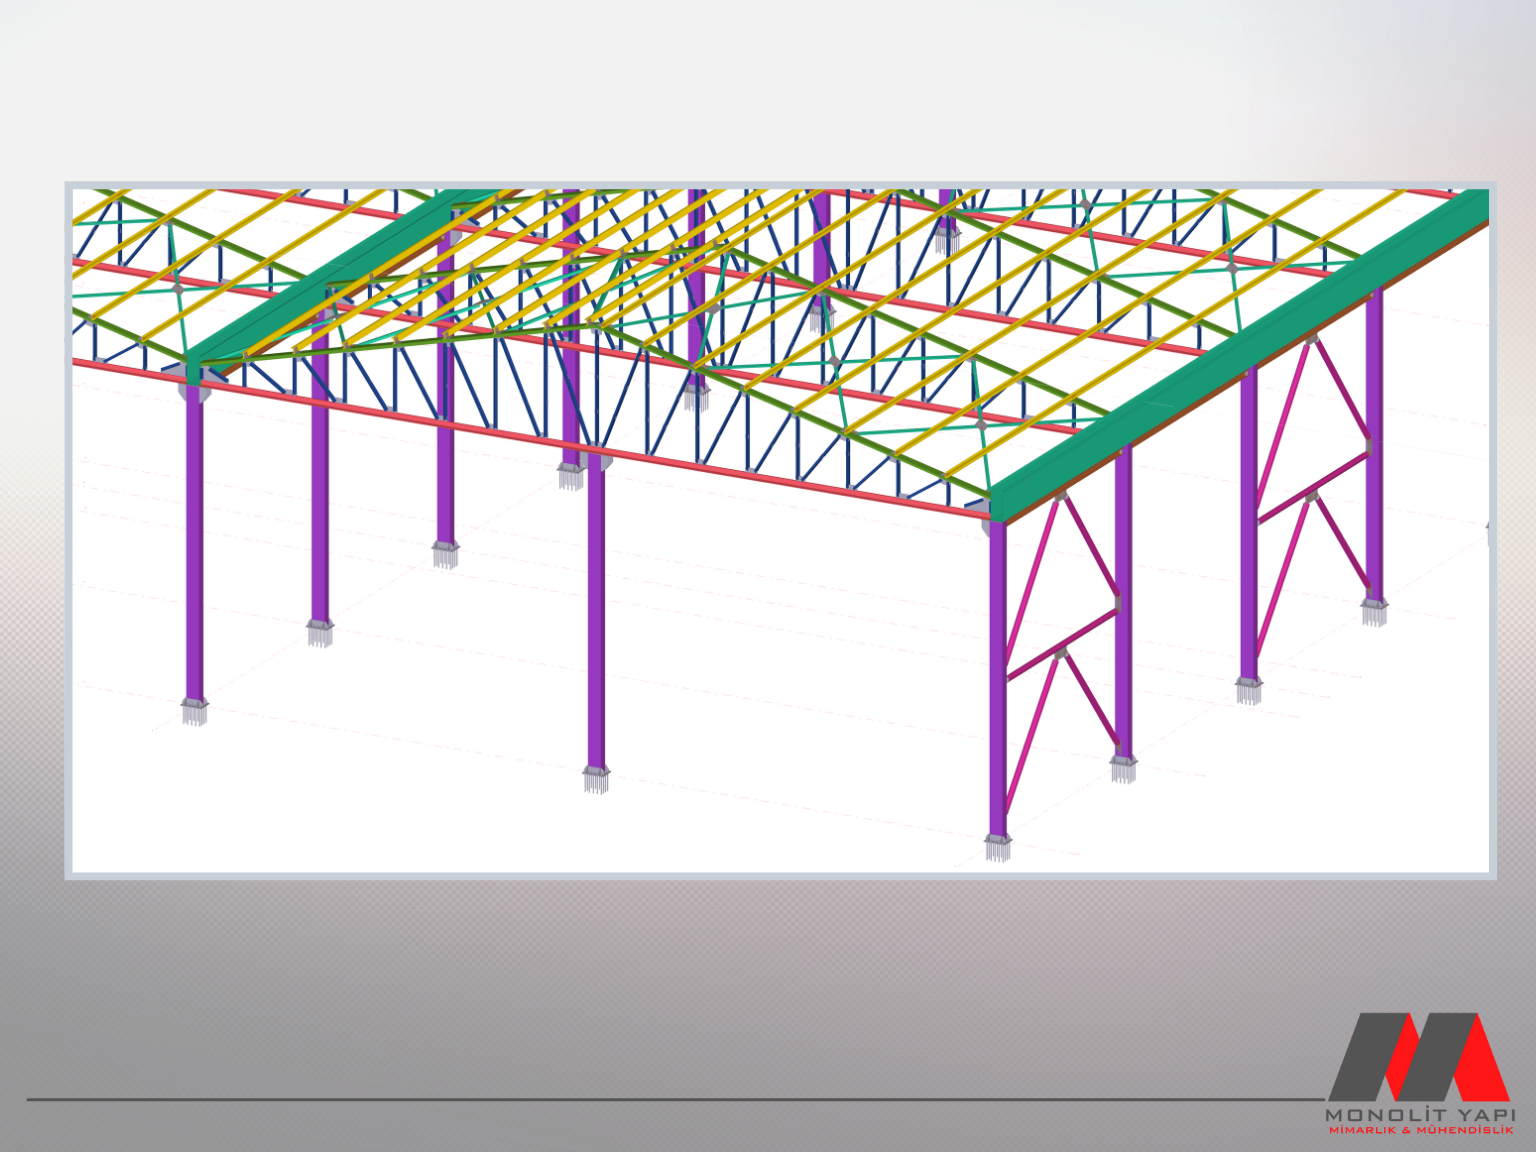The width and height of the screenshot is (1536, 1152).
Task: Click the base plate of the leftmost front column
Action: coord(194,711)
